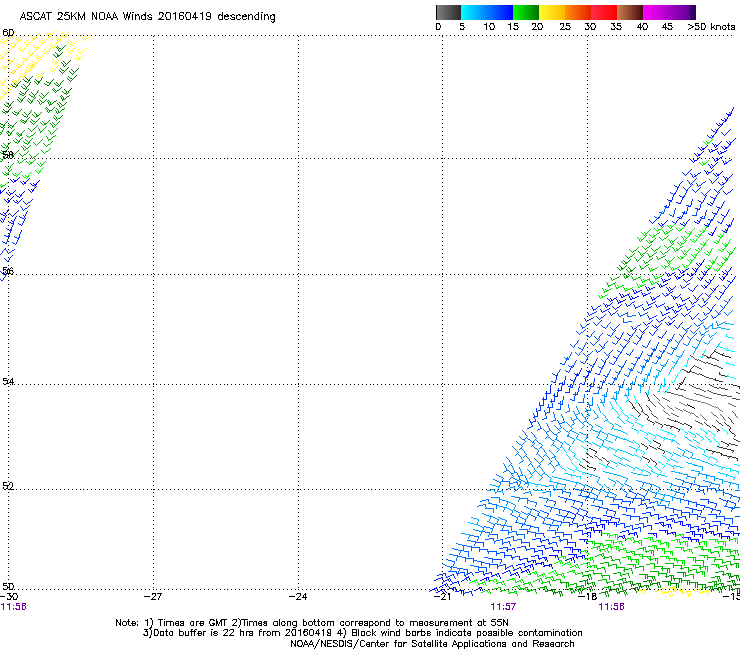The height and width of the screenshot is (650, 740).
Task: Pick the magenta 40–45 knots color segment
Action: pyautogui.click(x=656, y=12)
